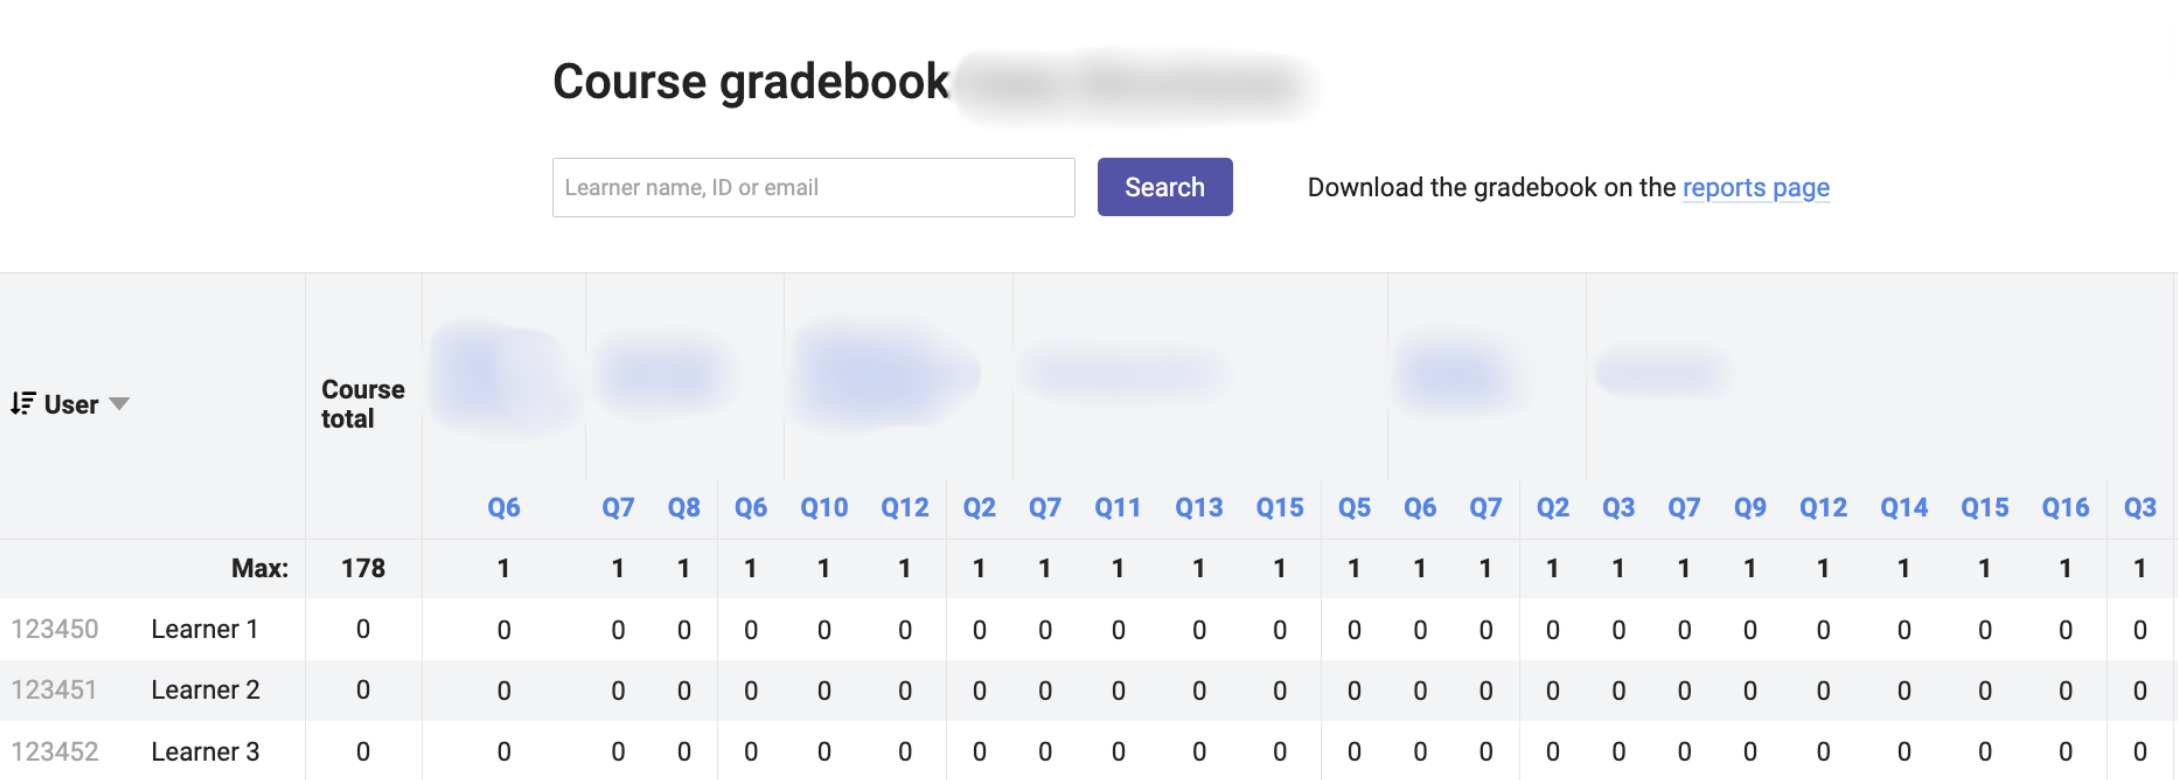This screenshot has width=2178, height=780.
Task: Open the Q8 column header link
Action: [684, 508]
